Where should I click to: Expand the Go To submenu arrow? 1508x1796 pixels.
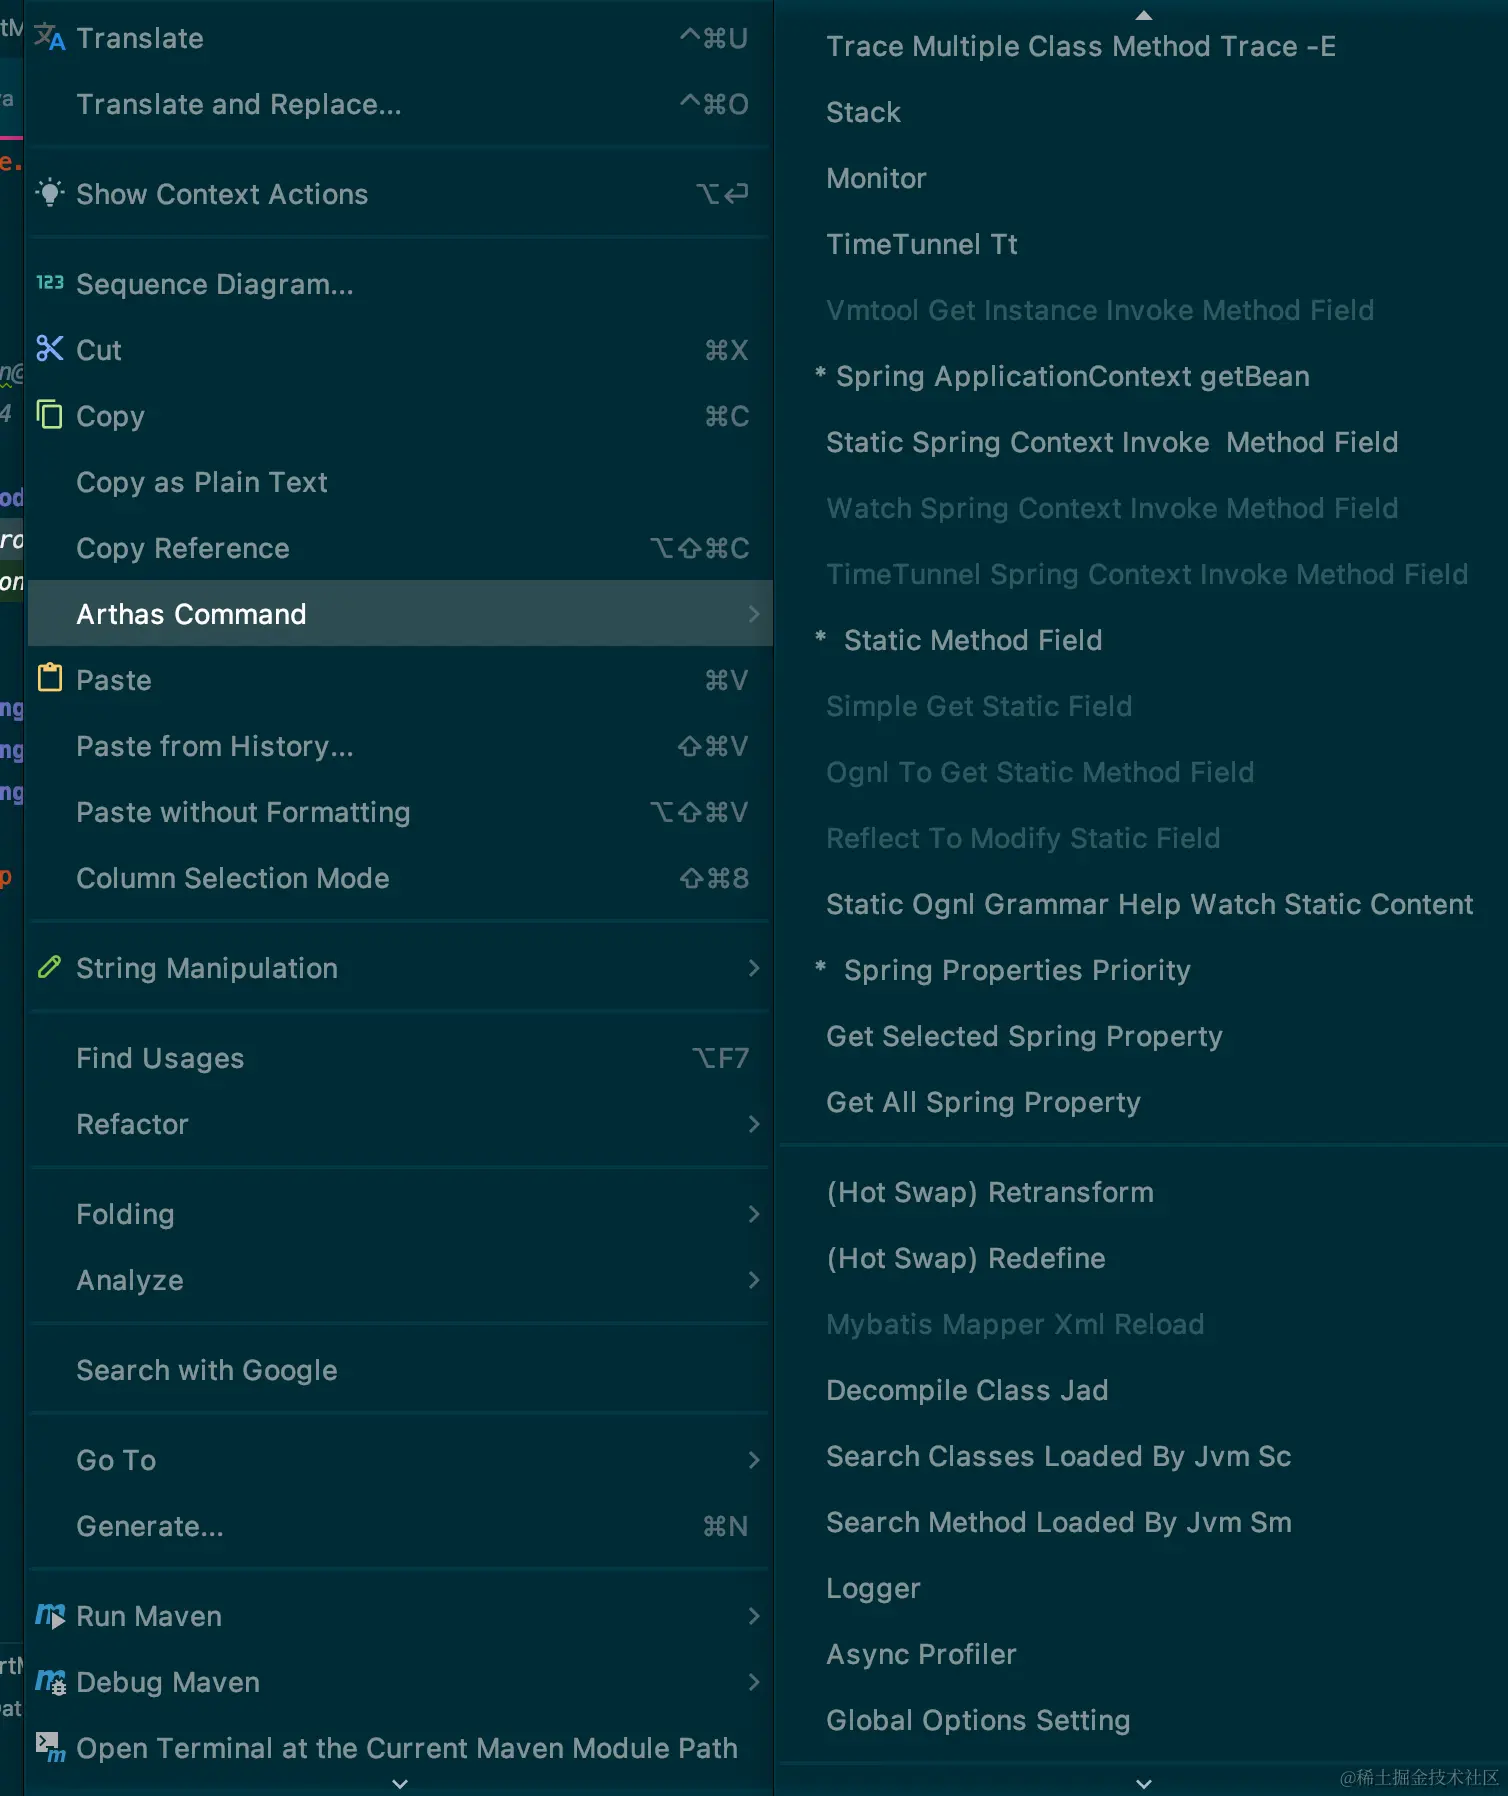point(754,1460)
